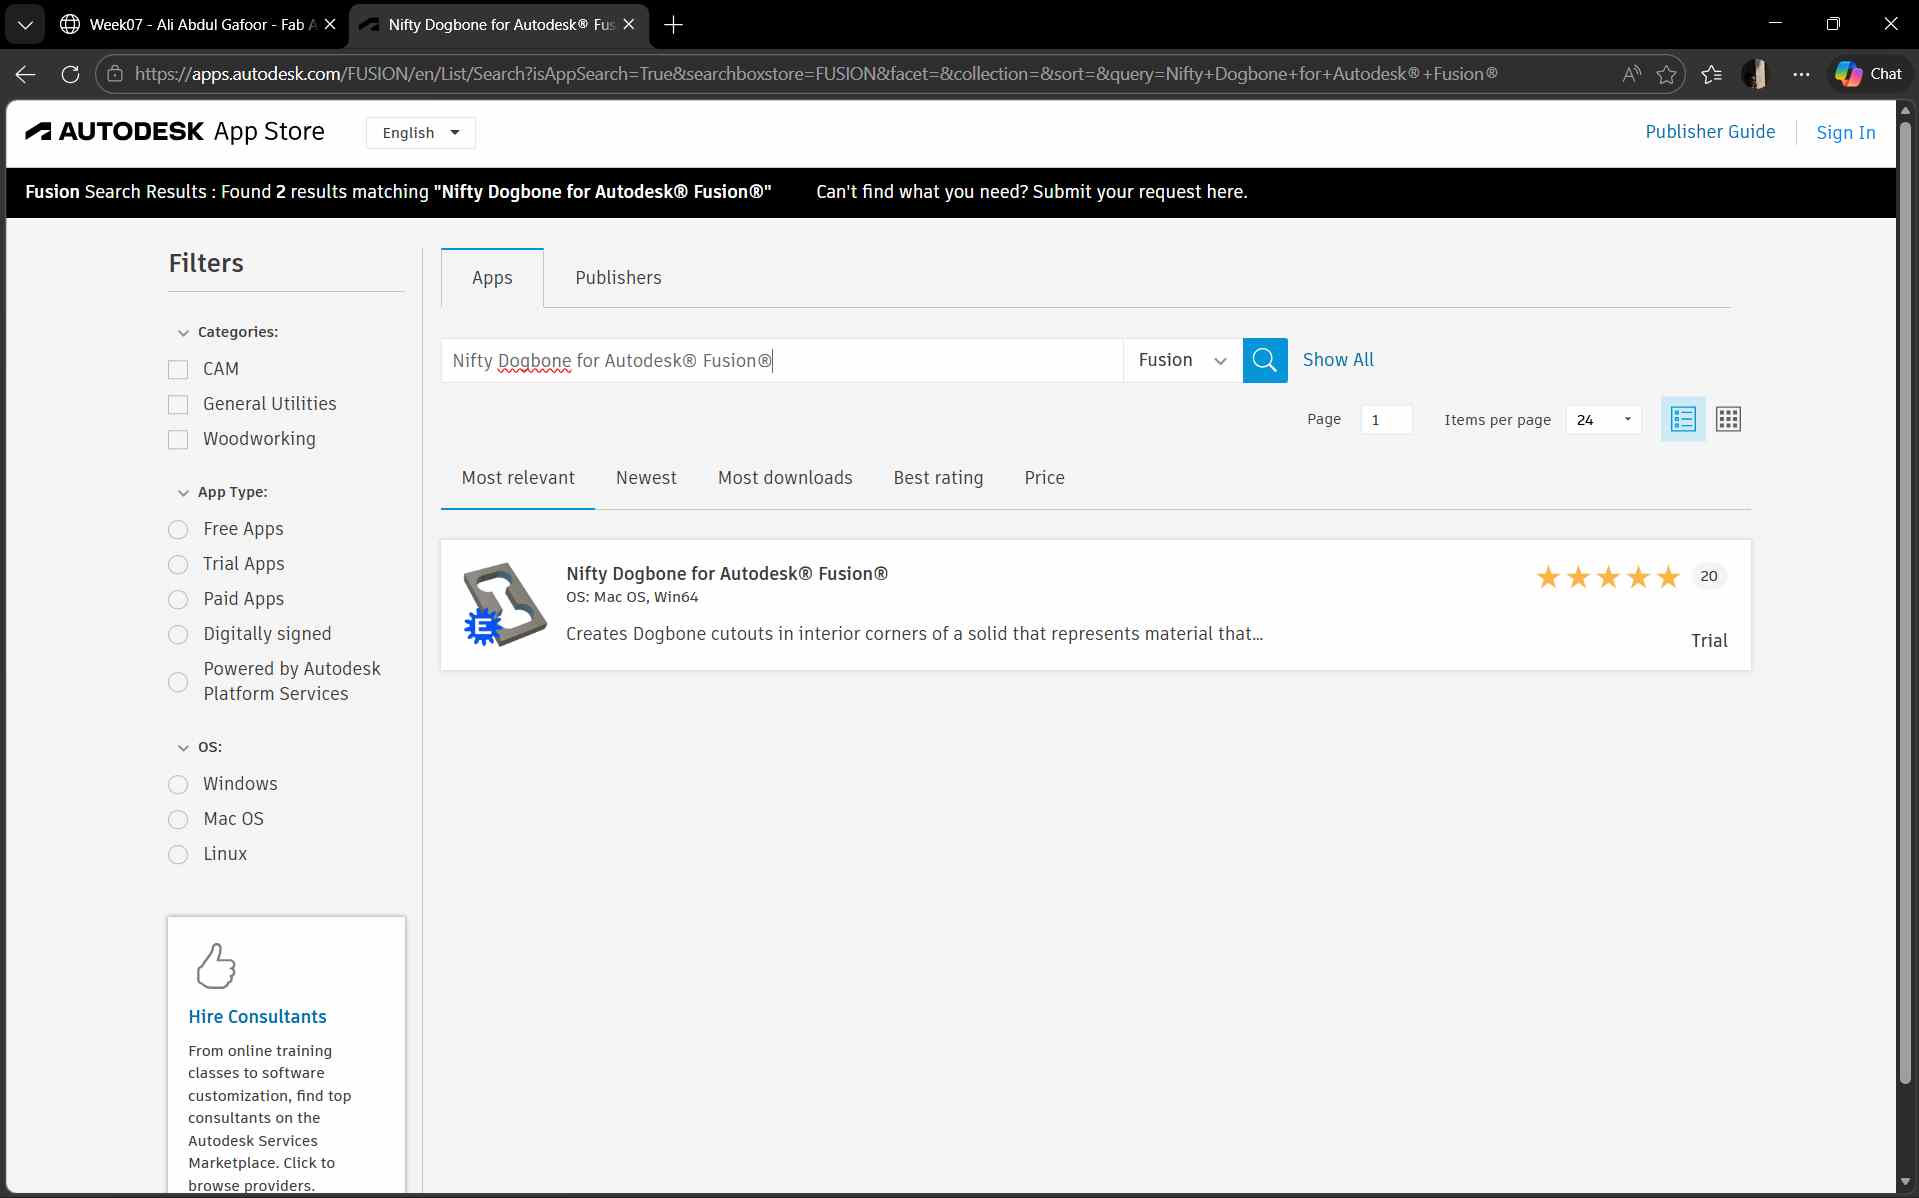The width and height of the screenshot is (1919, 1198).
Task: Close the Nifty Dogbone browser tab
Action: click(x=629, y=25)
